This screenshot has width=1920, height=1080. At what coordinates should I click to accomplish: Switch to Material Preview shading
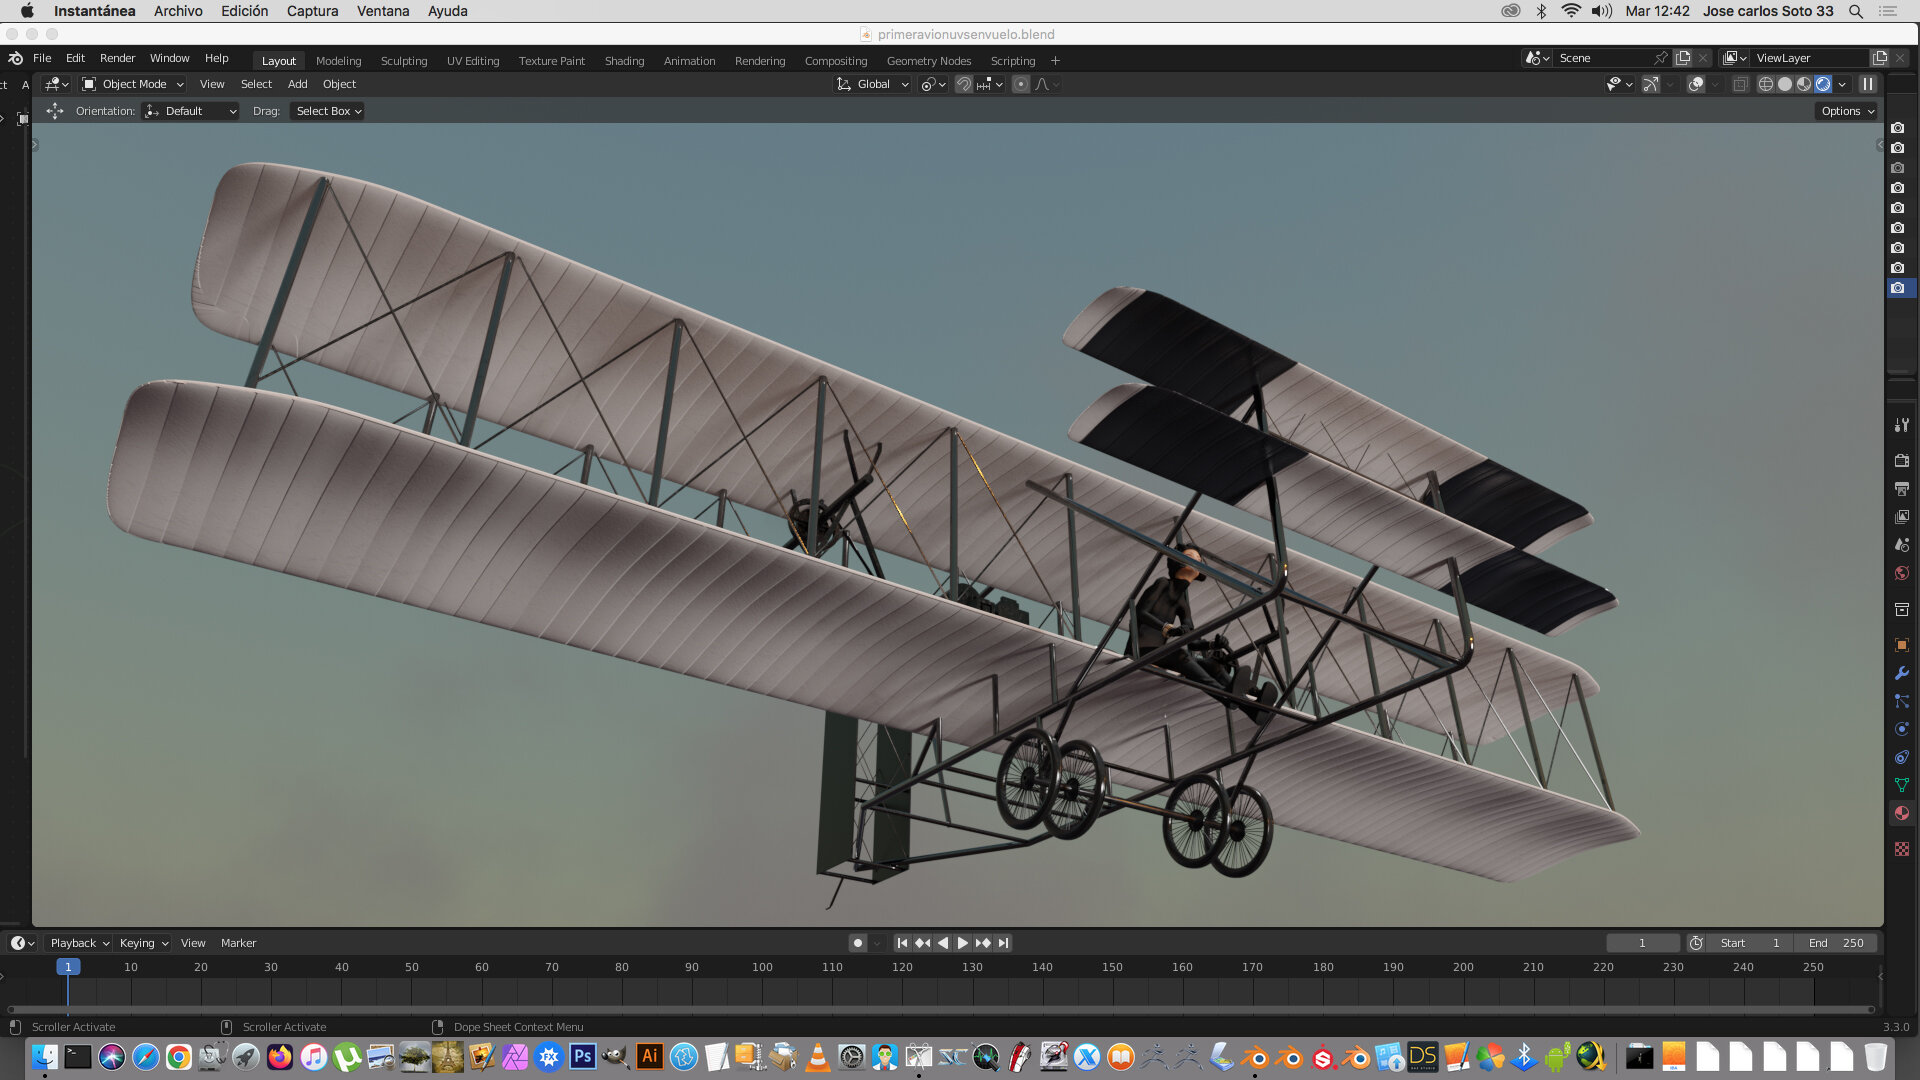click(1804, 84)
